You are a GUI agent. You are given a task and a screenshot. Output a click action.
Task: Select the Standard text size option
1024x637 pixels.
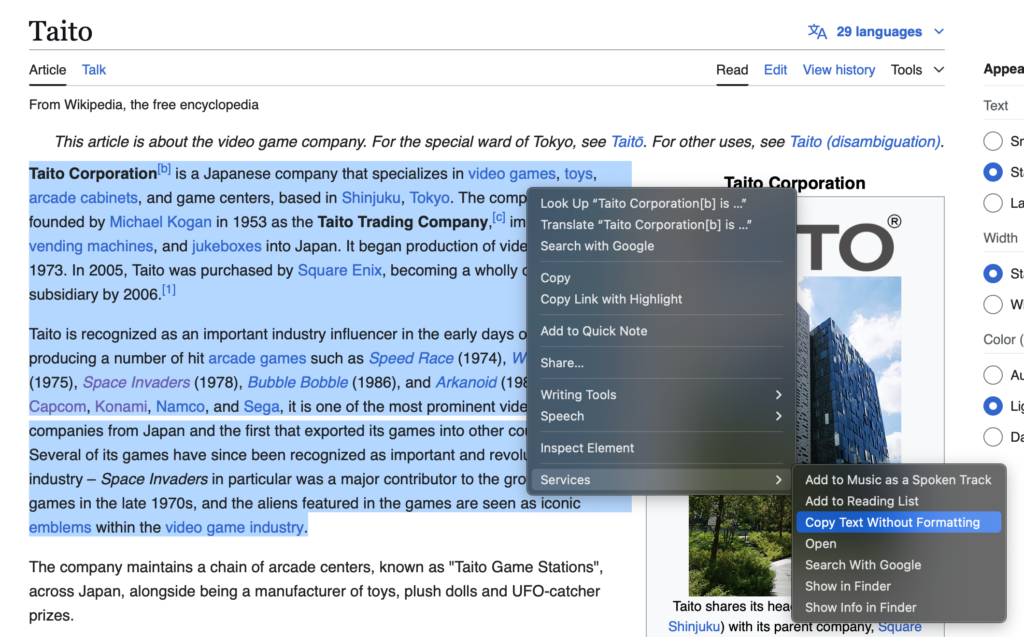992,172
